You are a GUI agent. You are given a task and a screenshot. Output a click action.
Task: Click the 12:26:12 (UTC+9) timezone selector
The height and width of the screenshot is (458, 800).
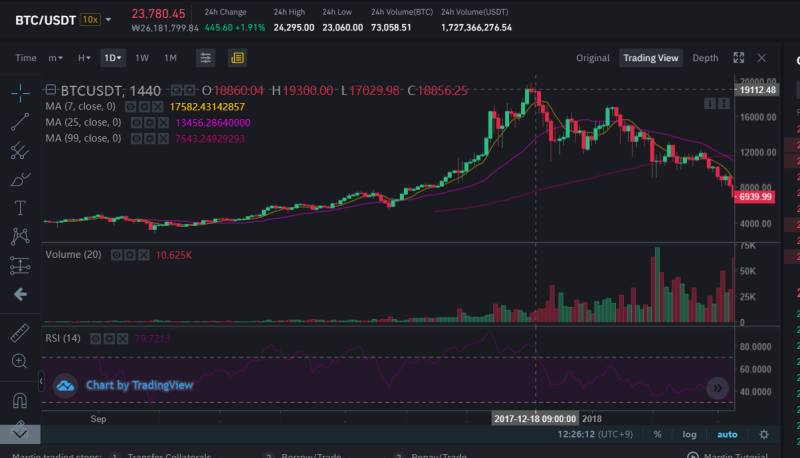point(595,435)
